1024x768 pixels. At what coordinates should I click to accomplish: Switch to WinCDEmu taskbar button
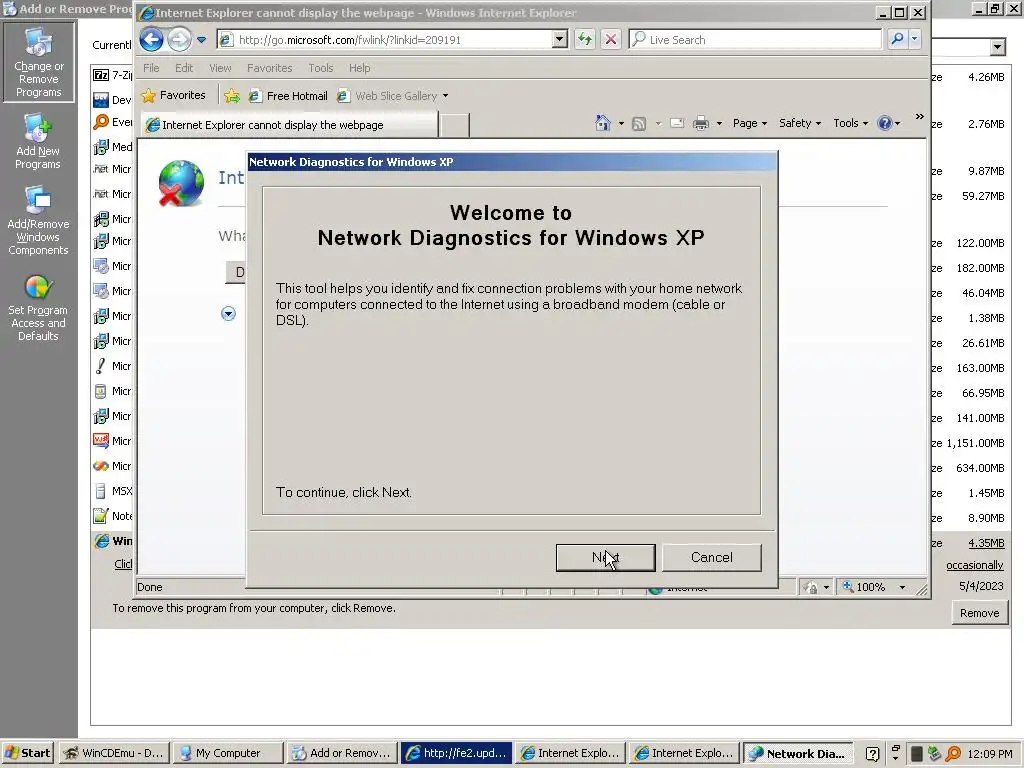point(114,753)
